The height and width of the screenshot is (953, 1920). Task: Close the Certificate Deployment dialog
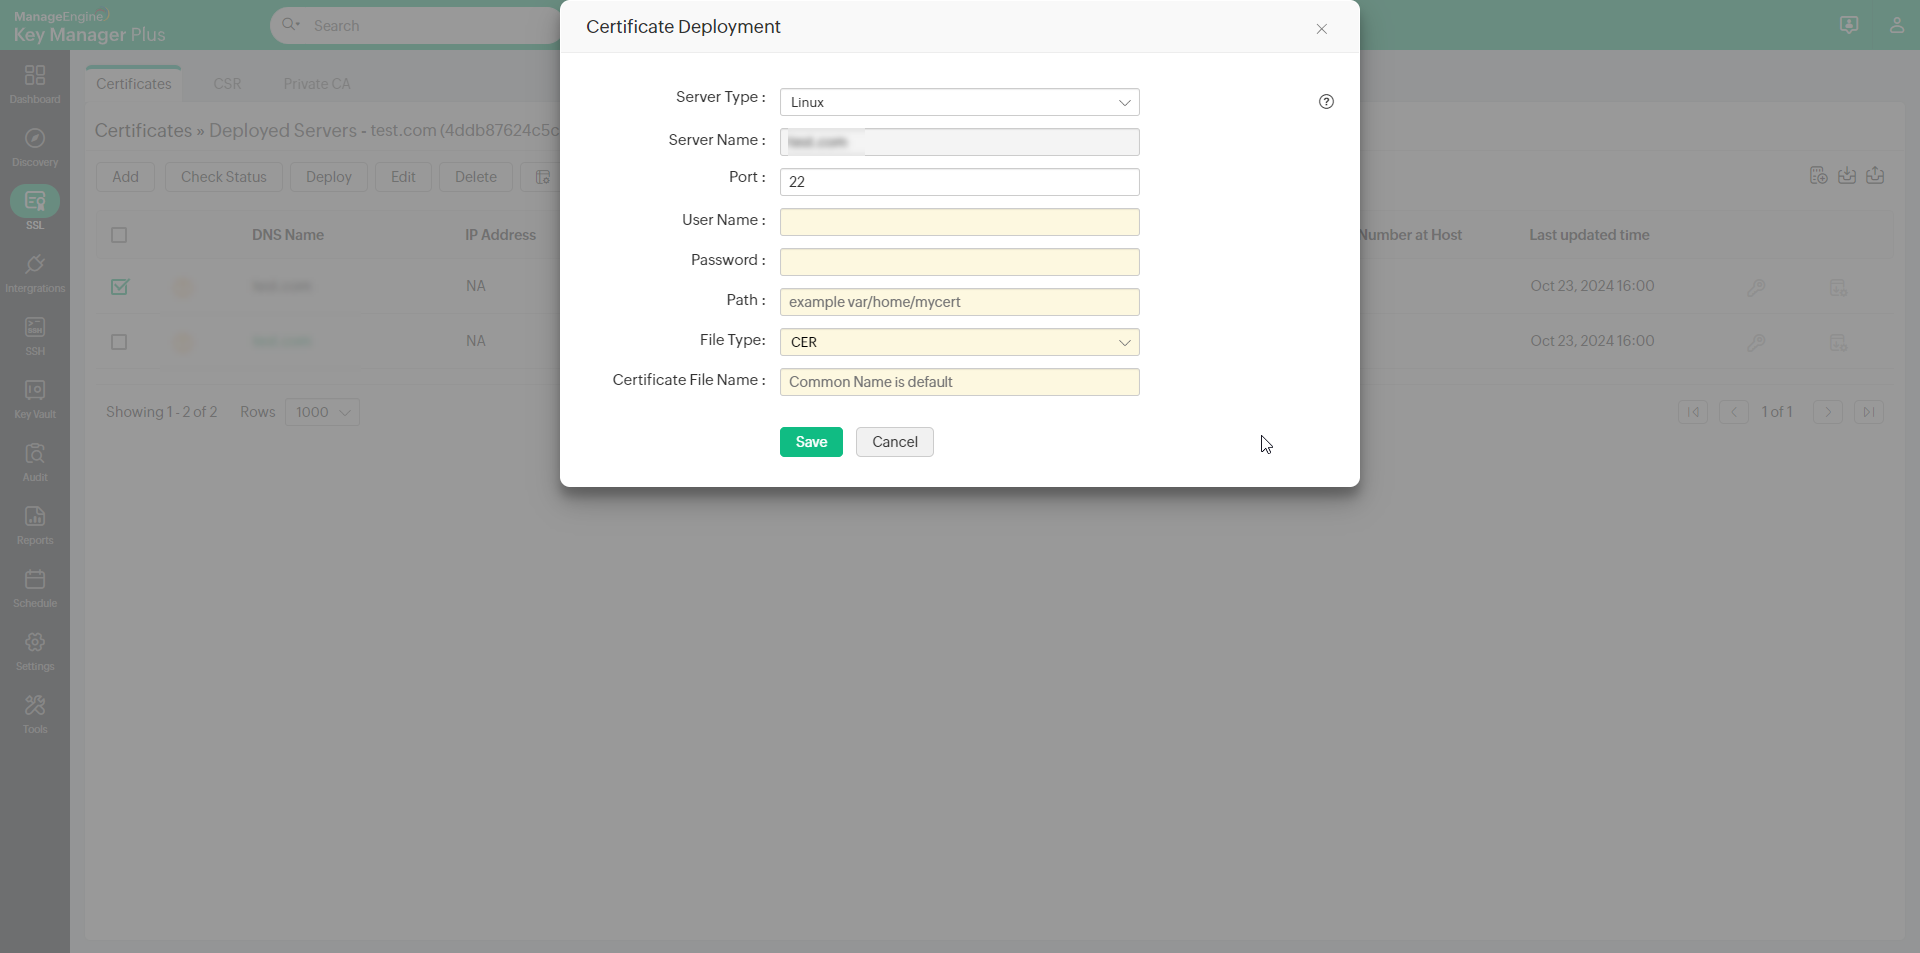(1322, 29)
